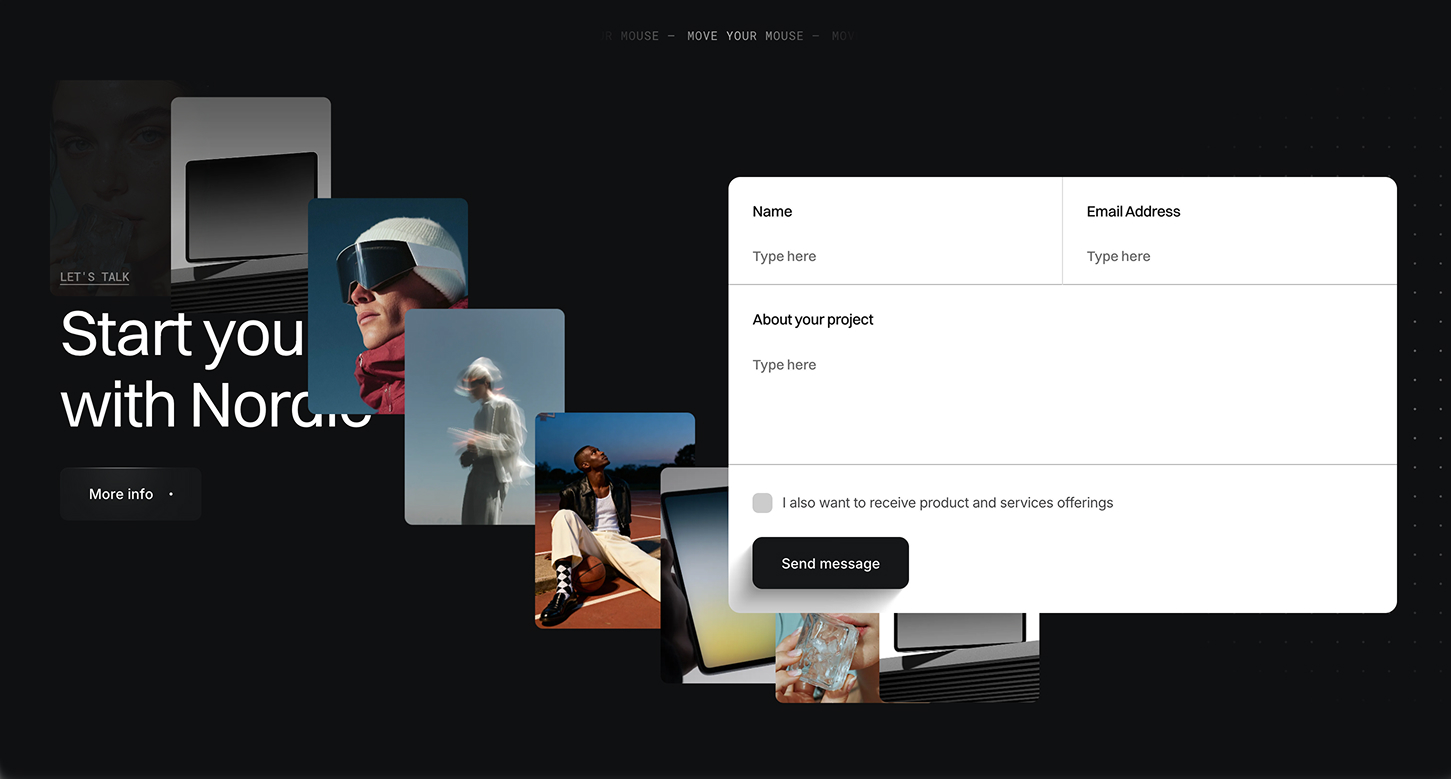Click the Send message button
This screenshot has width=1451, height=779.
(x=830, y=563)
